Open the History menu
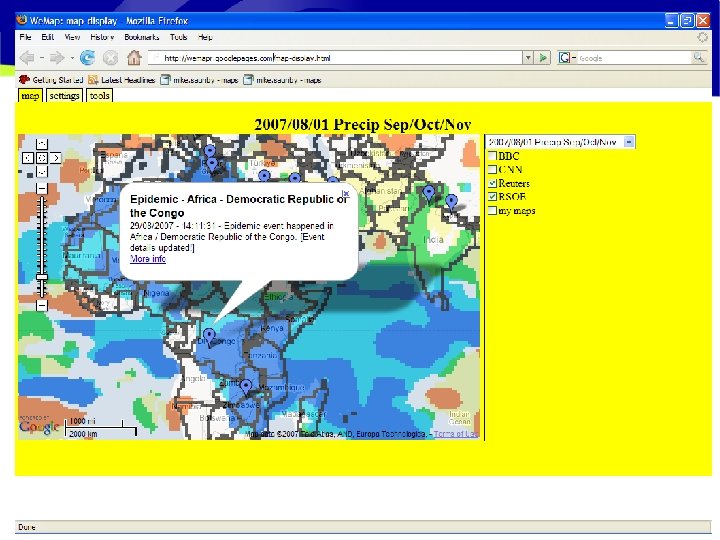 tap(102, 37)
